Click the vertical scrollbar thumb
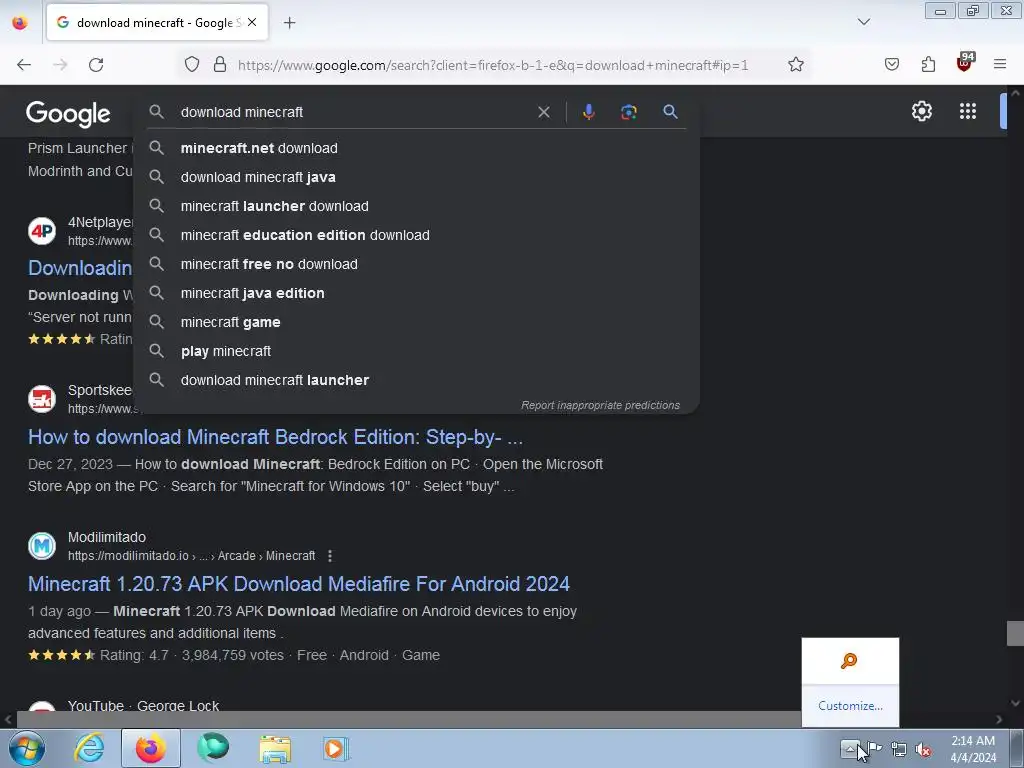Image resolution: width=1024 pixels, height=768 pixels. 1016,633
